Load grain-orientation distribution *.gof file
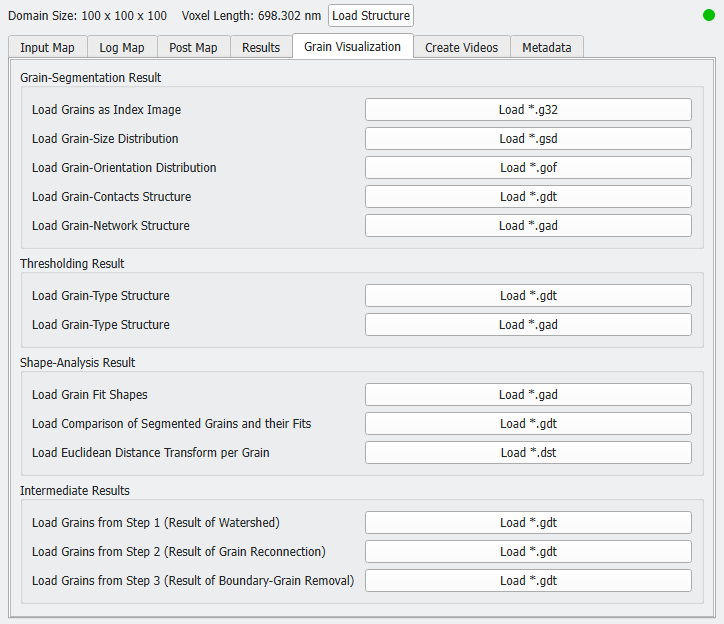The image size is (724, 624). point(528,168)
